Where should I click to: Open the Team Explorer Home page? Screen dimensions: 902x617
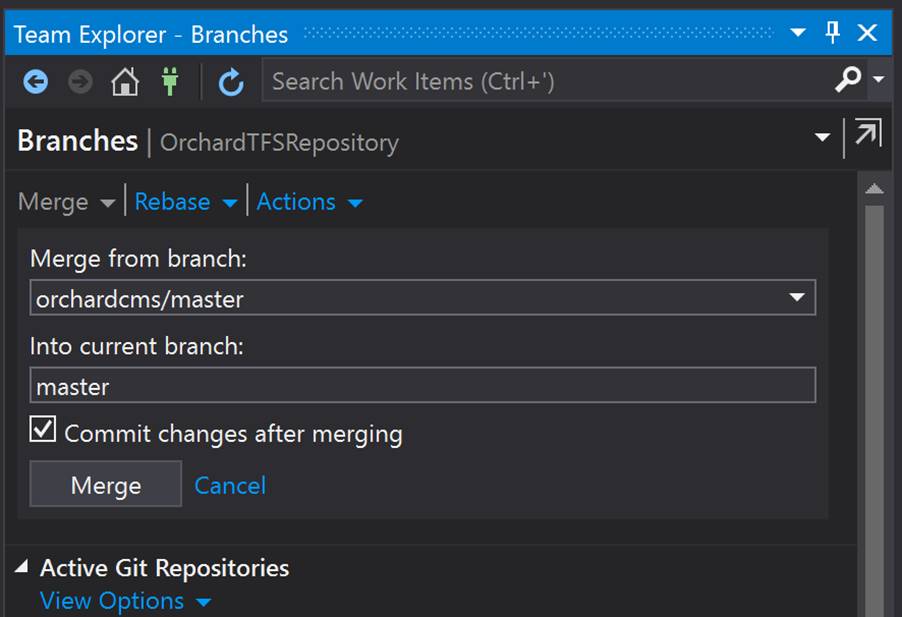coord(125,82)
